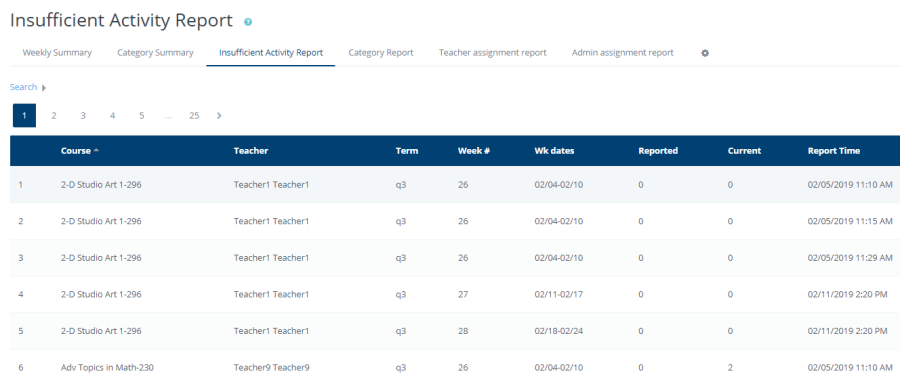Select 2-D Studio Art 1-296 in row 1
The height and width of the screenshot is (380, 900).
(101, 185)
